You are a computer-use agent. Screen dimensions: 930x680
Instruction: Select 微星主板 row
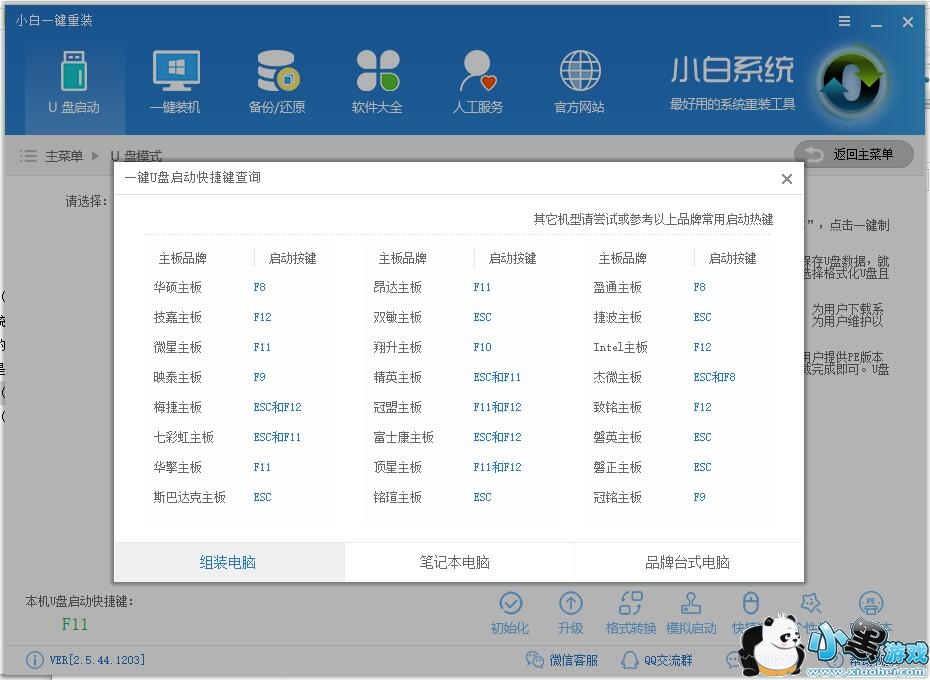(237, 347)
